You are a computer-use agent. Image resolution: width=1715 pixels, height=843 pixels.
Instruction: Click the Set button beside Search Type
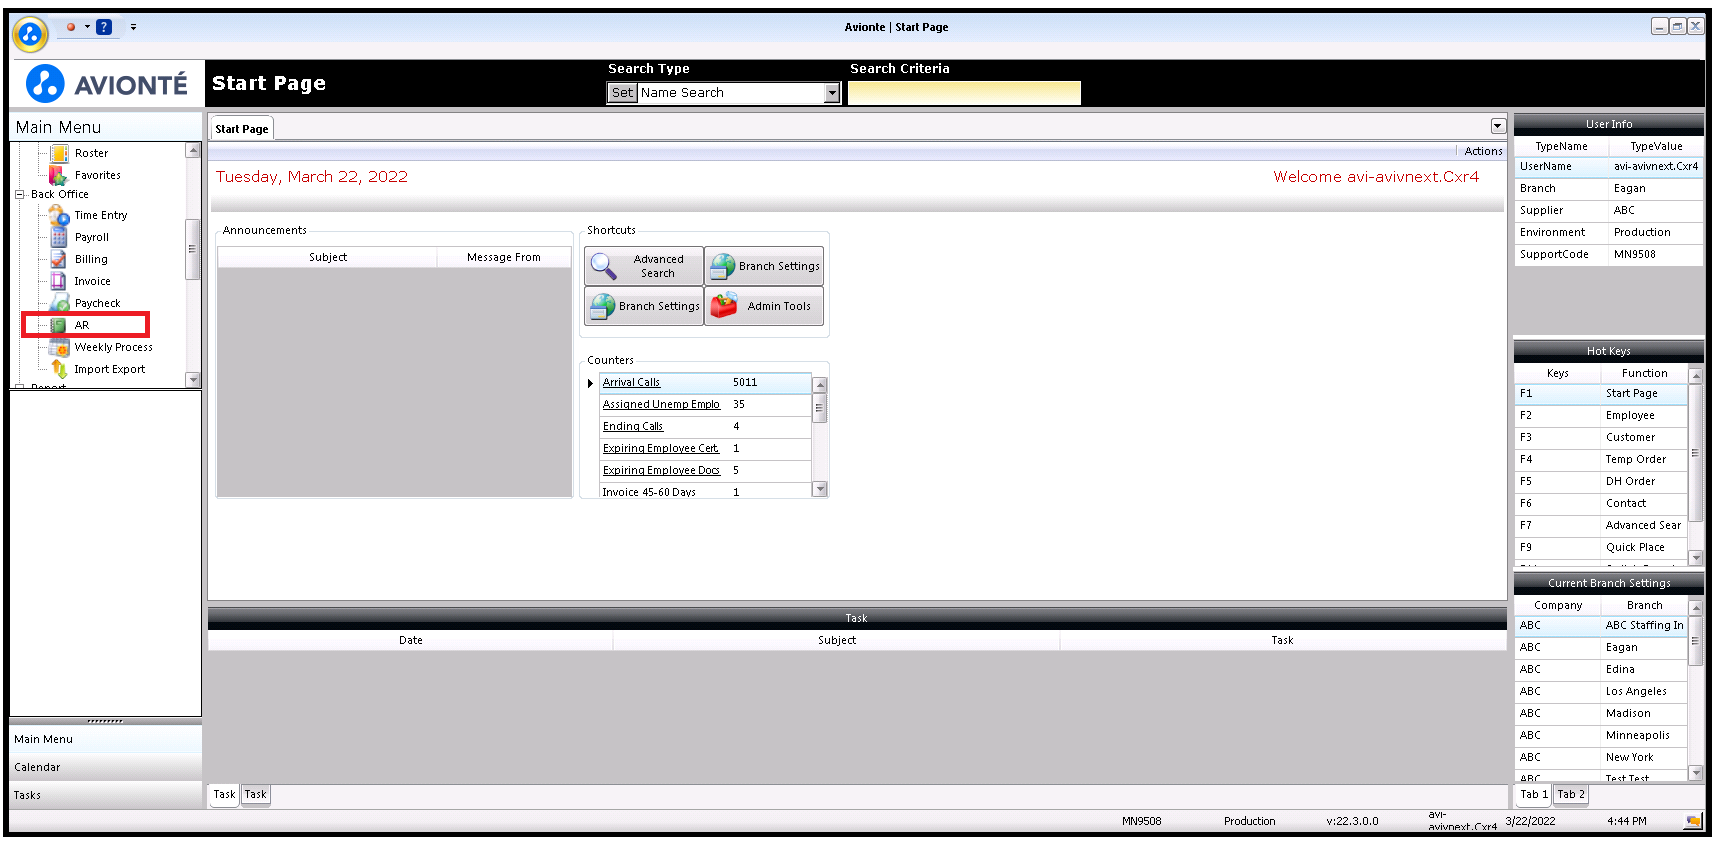[x=622, y=92]
